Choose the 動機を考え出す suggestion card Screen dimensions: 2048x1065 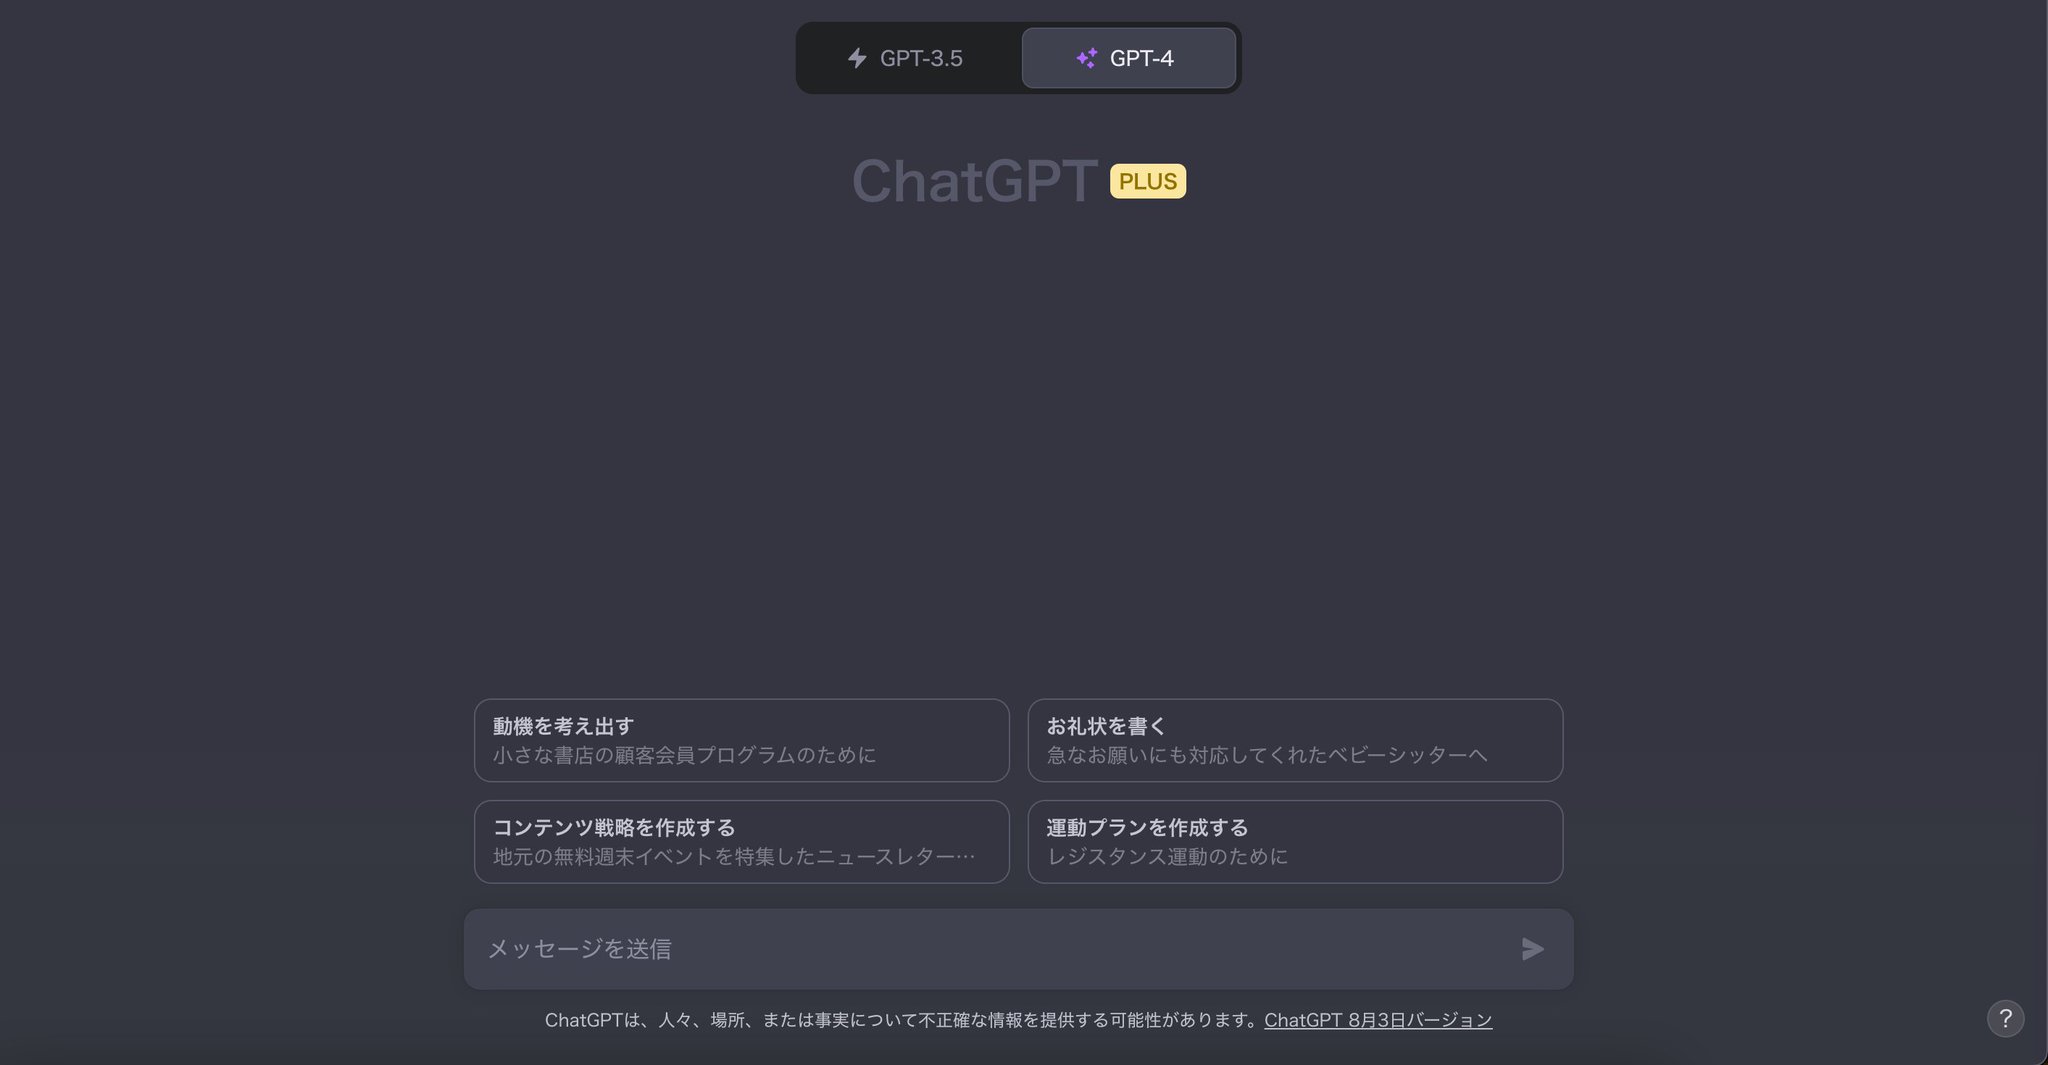[x=741, y=740]
